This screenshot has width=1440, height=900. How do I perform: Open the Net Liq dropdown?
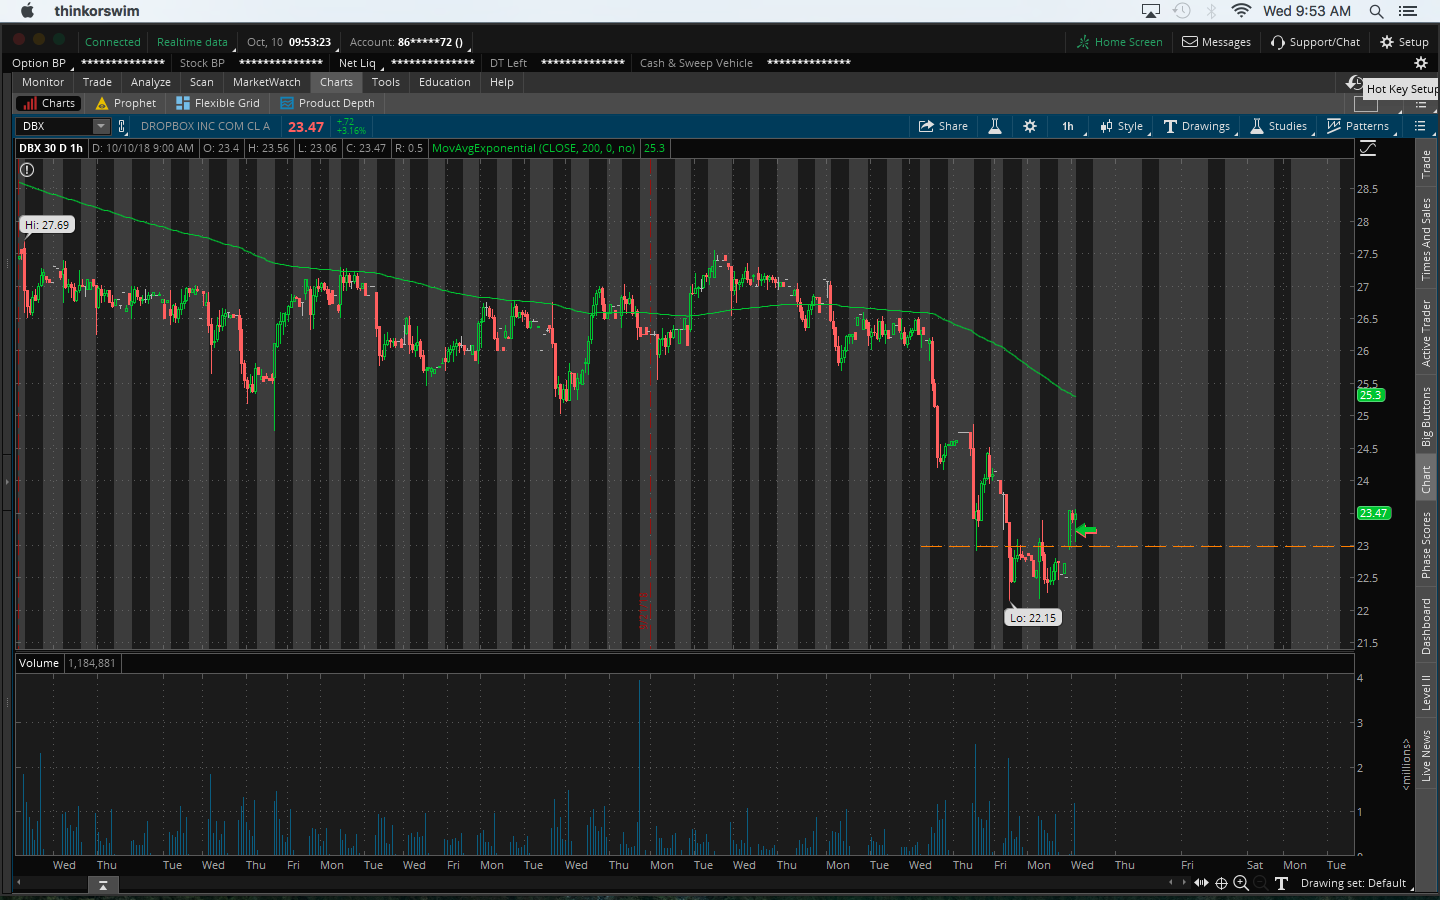tap(359, 63)
